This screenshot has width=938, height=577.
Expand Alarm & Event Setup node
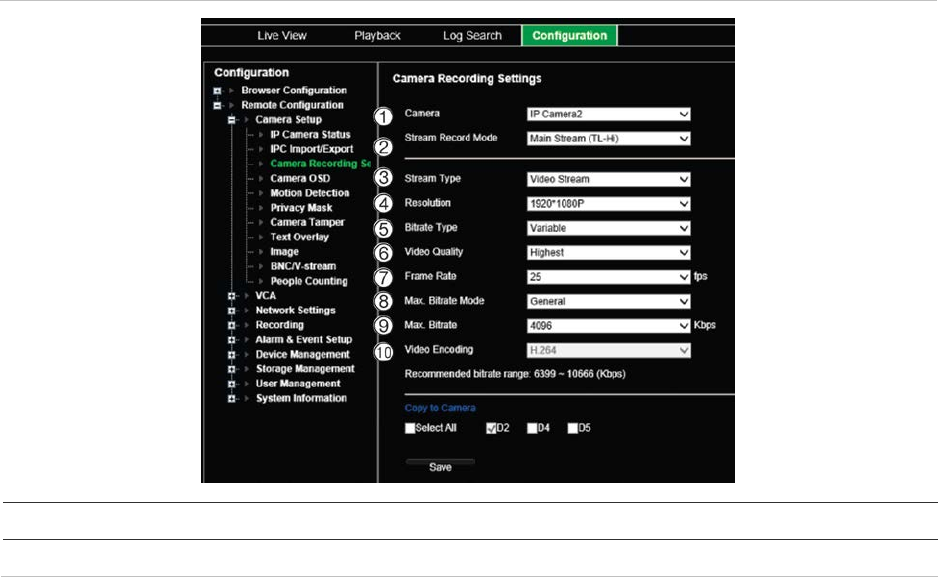[x=232, y=340]
